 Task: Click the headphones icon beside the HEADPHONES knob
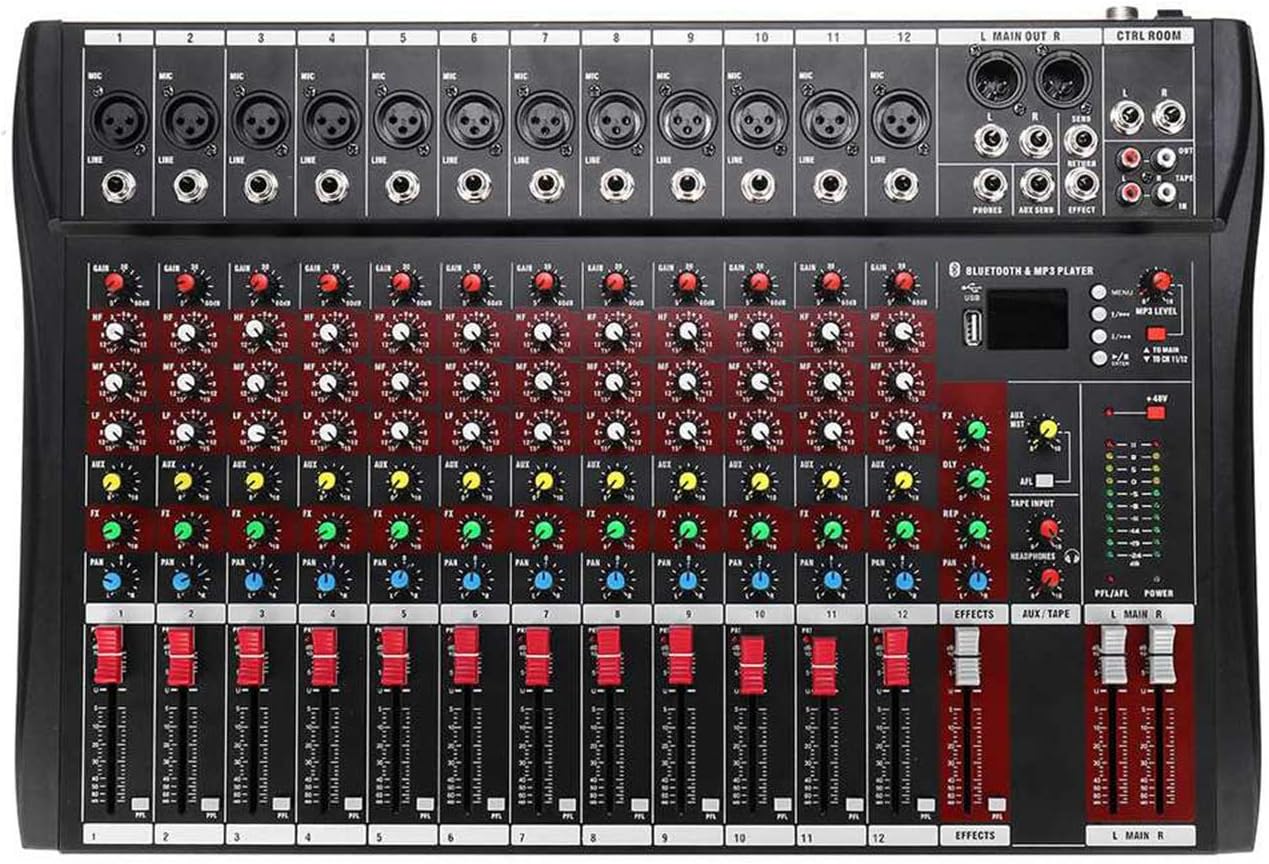(1072, 556)
